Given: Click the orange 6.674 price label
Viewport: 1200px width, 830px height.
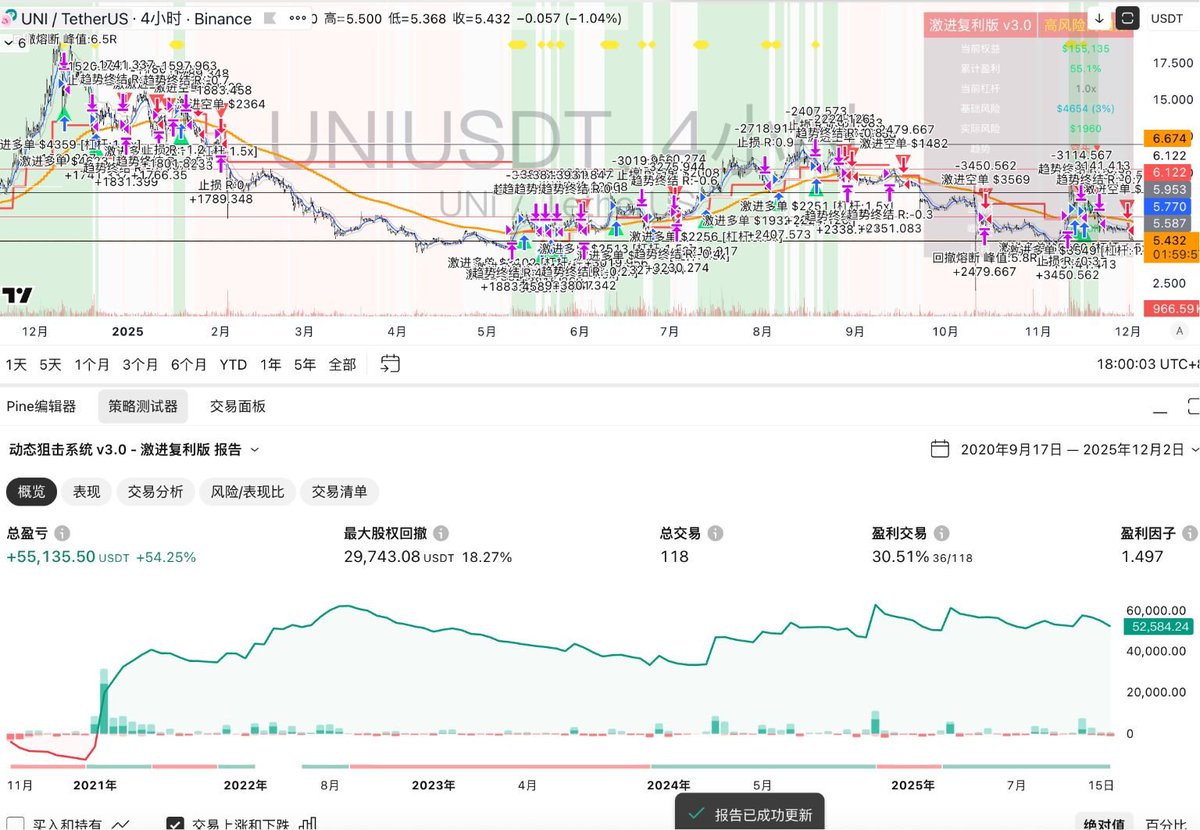Looking at the screenshot, I should coord(1170,138).
